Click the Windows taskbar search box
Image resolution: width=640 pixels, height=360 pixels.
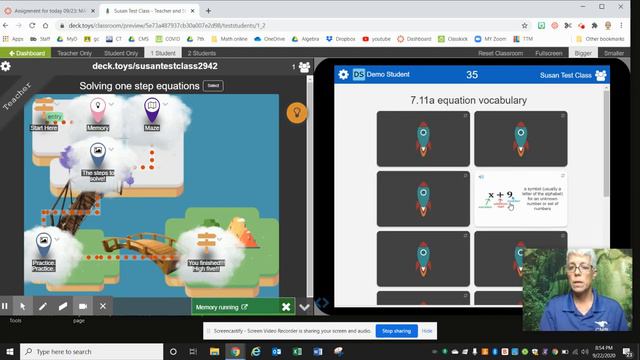click(91, 351)
